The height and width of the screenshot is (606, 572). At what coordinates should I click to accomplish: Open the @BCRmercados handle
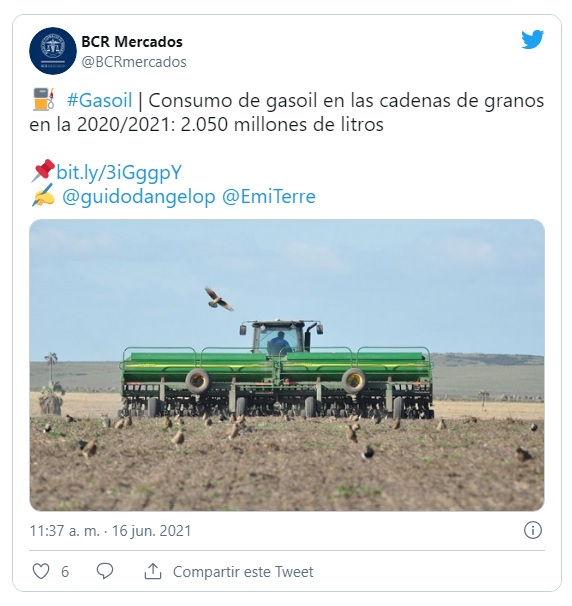click(134, 62)
